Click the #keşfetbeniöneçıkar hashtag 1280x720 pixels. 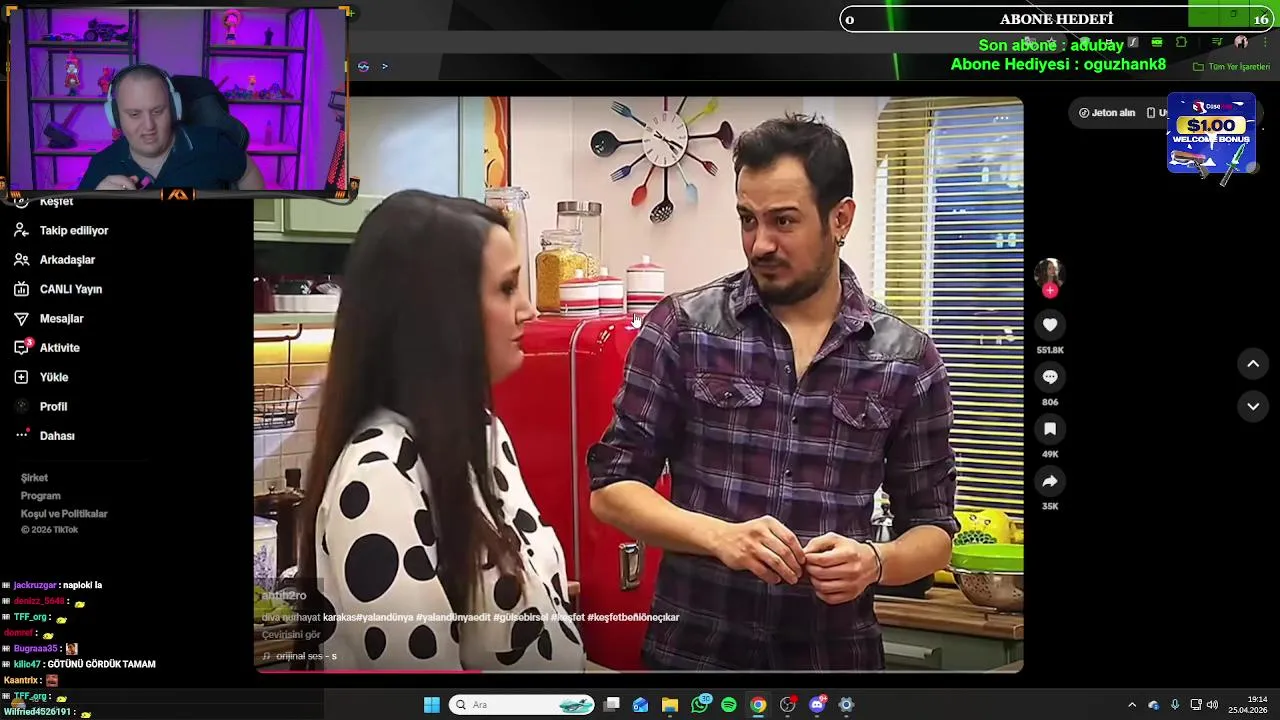click(x=633, y=617)
